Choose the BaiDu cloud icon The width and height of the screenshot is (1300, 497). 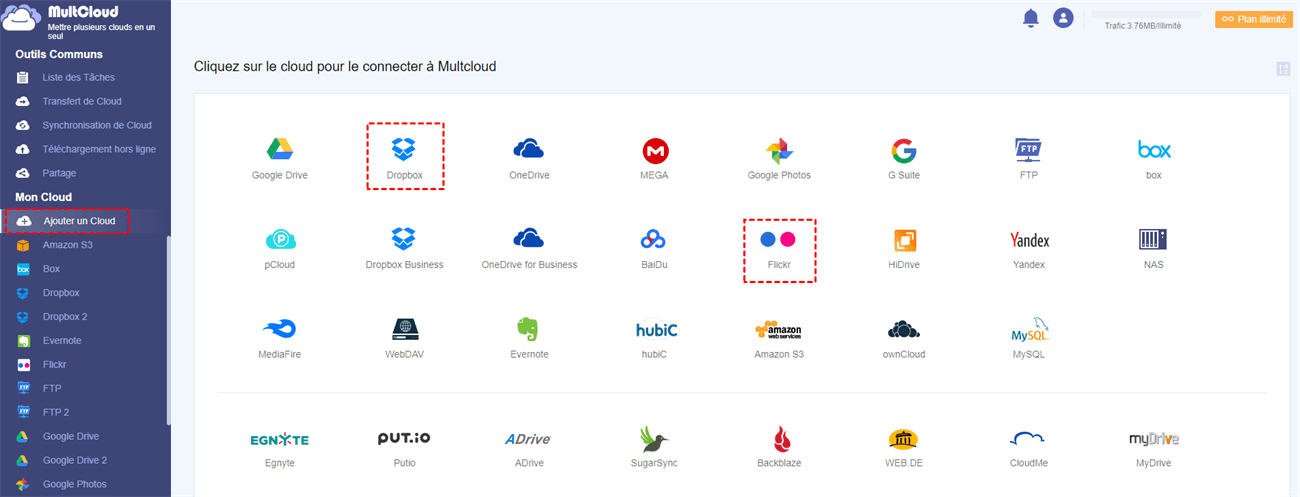[655, 240]
